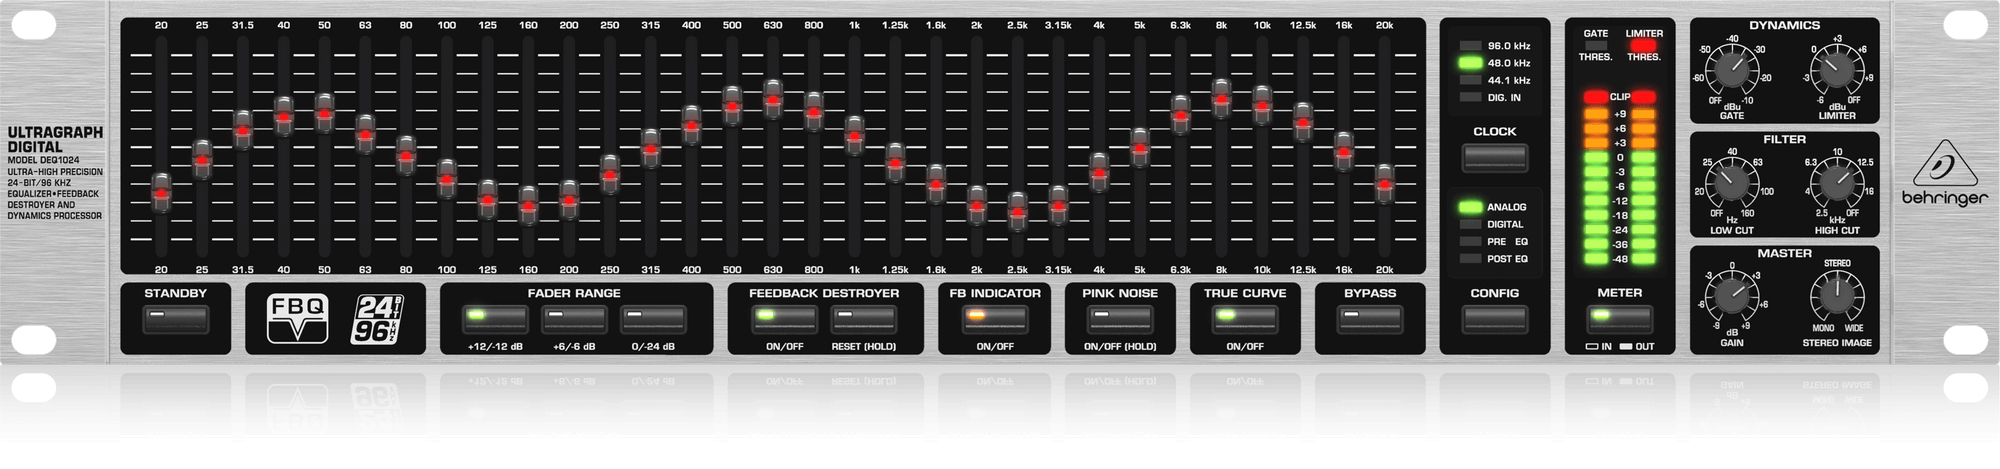Toggle the BYPASS button
Viewport: 2000px width, 469px height.
point(1370,320)
